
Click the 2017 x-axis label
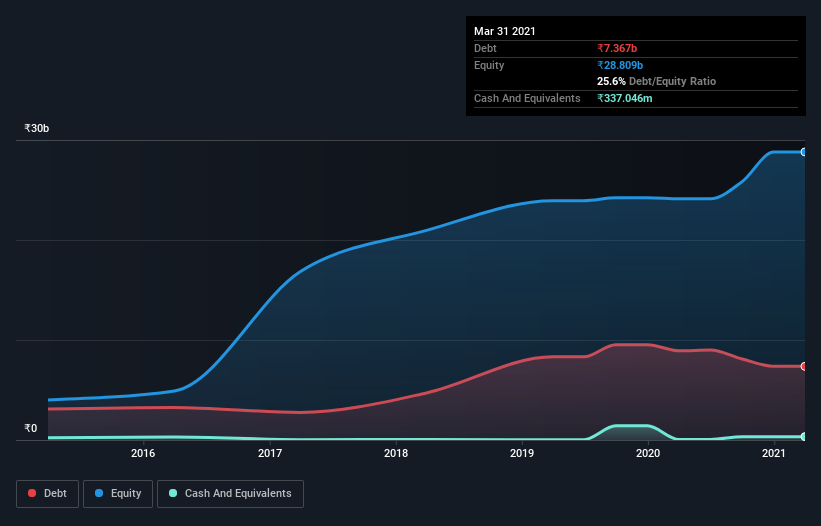pyautogui.click(x=270, y=453)
